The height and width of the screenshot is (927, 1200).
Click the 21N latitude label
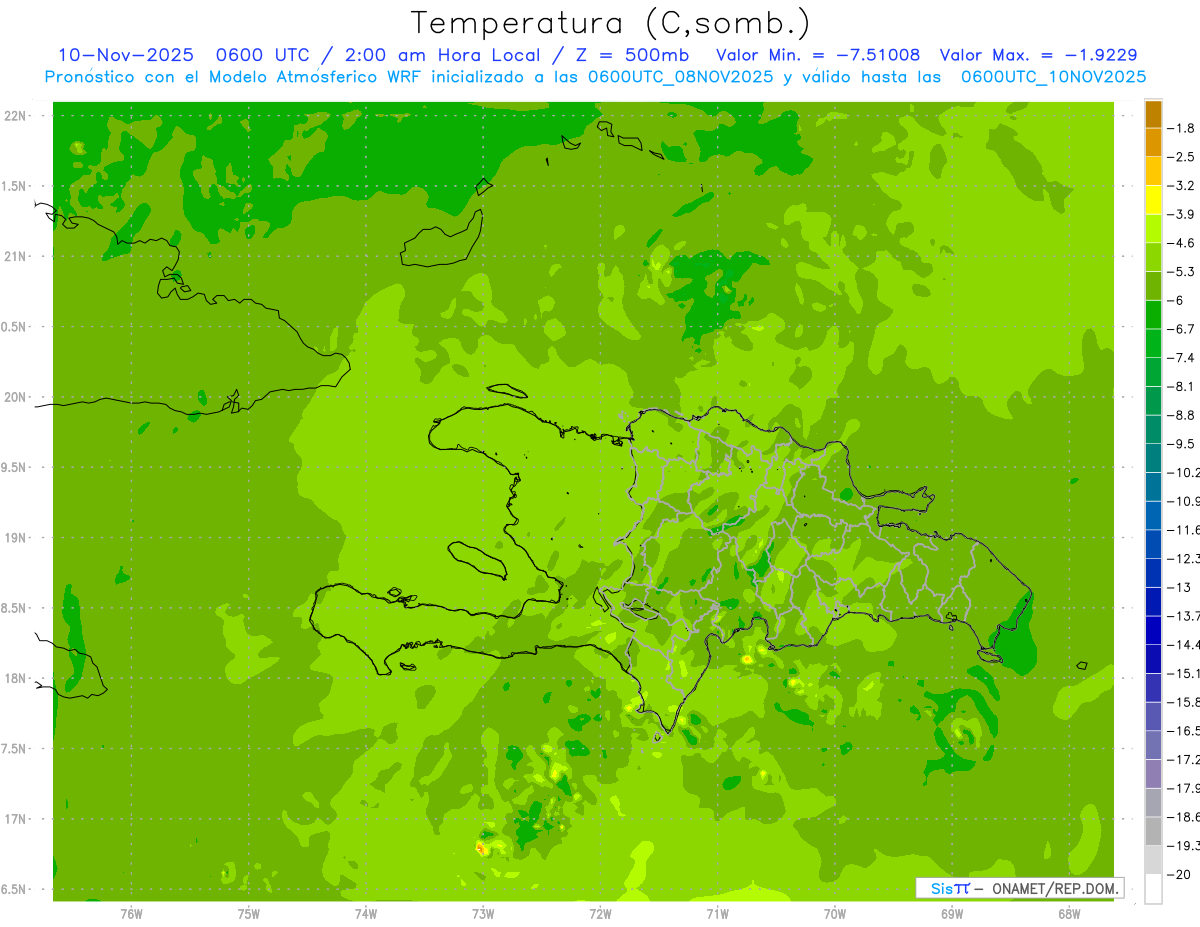16,256
